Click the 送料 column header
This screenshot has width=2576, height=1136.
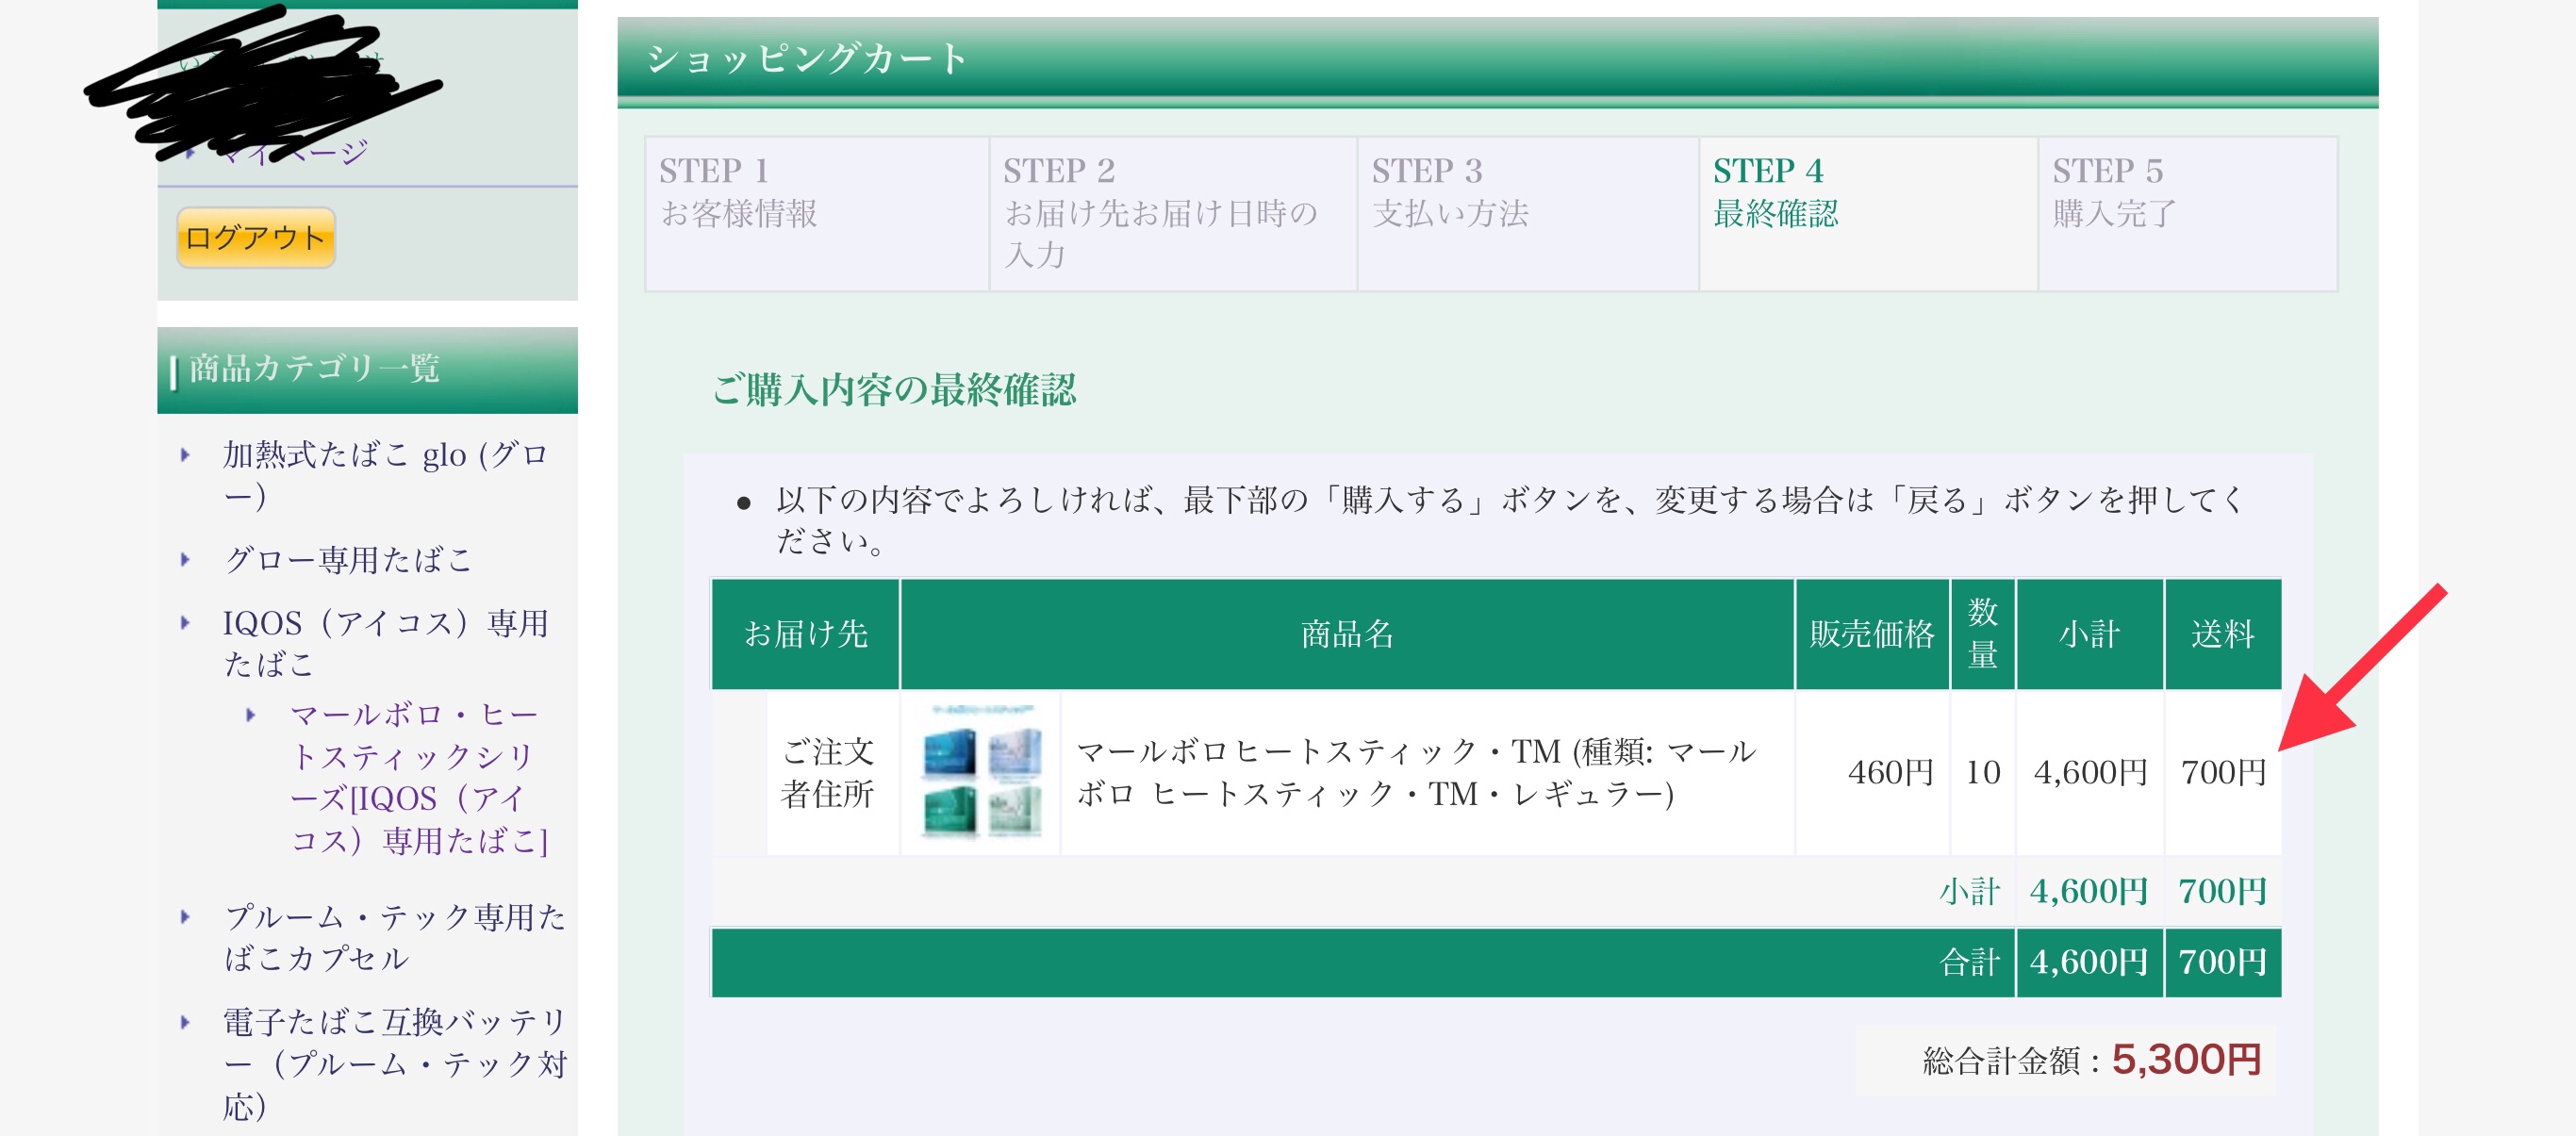(2222, 634)
